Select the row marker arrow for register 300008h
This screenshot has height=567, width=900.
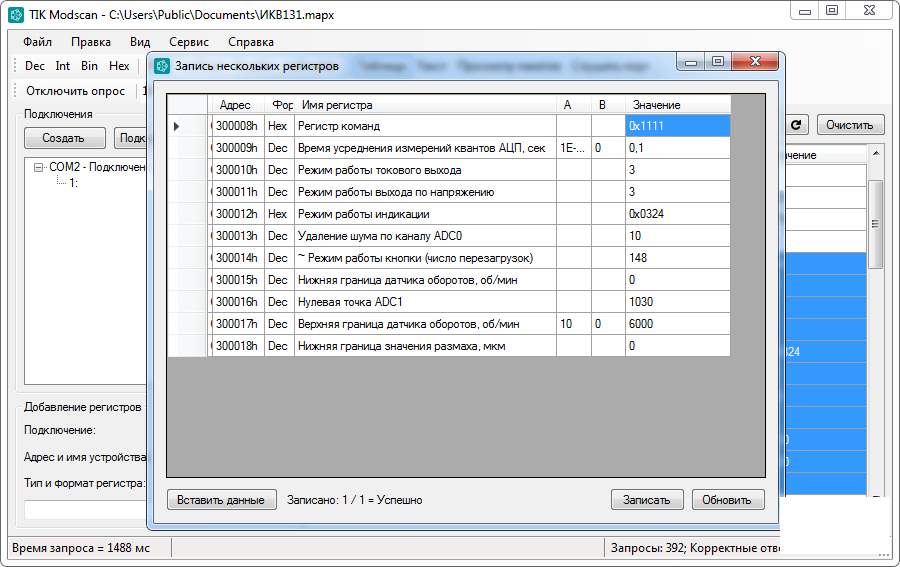point(176,126)
